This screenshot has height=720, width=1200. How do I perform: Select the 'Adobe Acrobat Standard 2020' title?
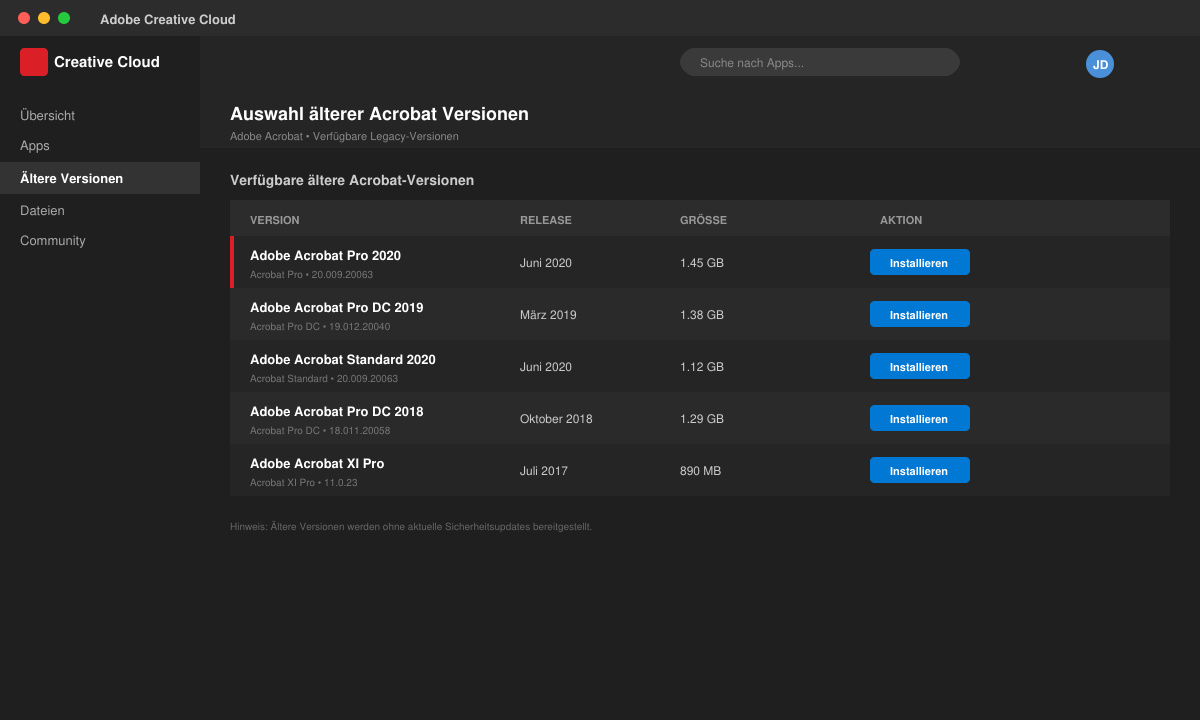[343, 360]
